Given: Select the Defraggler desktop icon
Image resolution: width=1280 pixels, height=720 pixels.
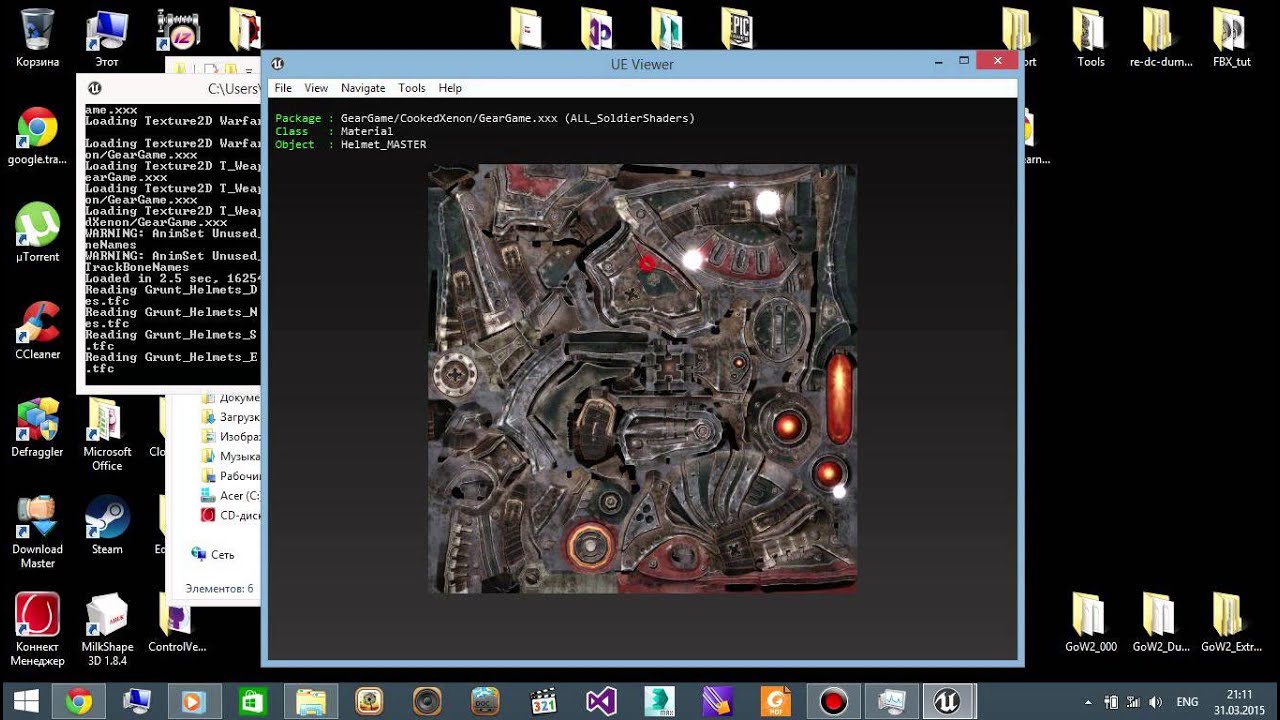Looking at the screenshot, I should [x=37, y=428].
